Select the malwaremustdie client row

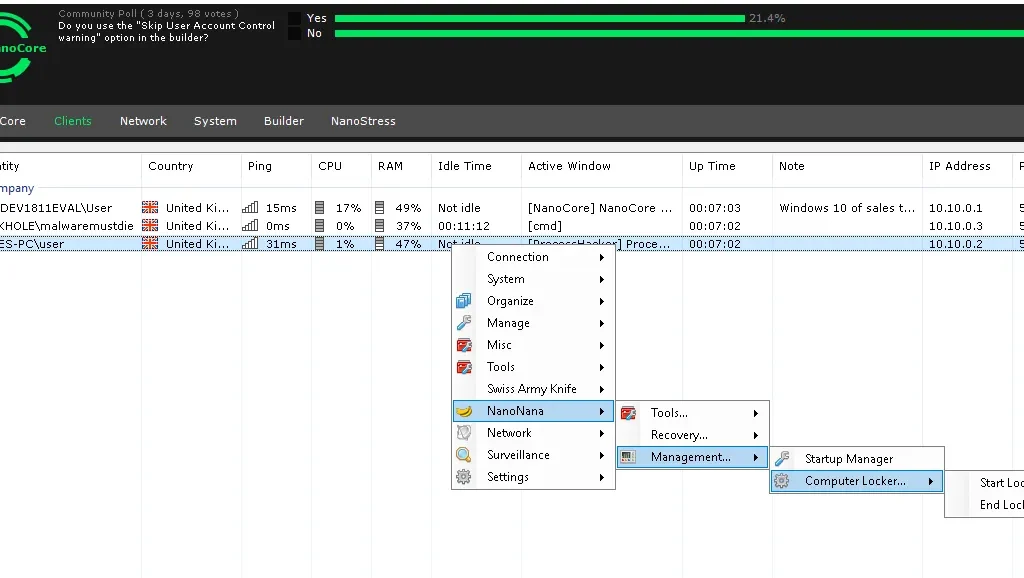tap(512, 225)
